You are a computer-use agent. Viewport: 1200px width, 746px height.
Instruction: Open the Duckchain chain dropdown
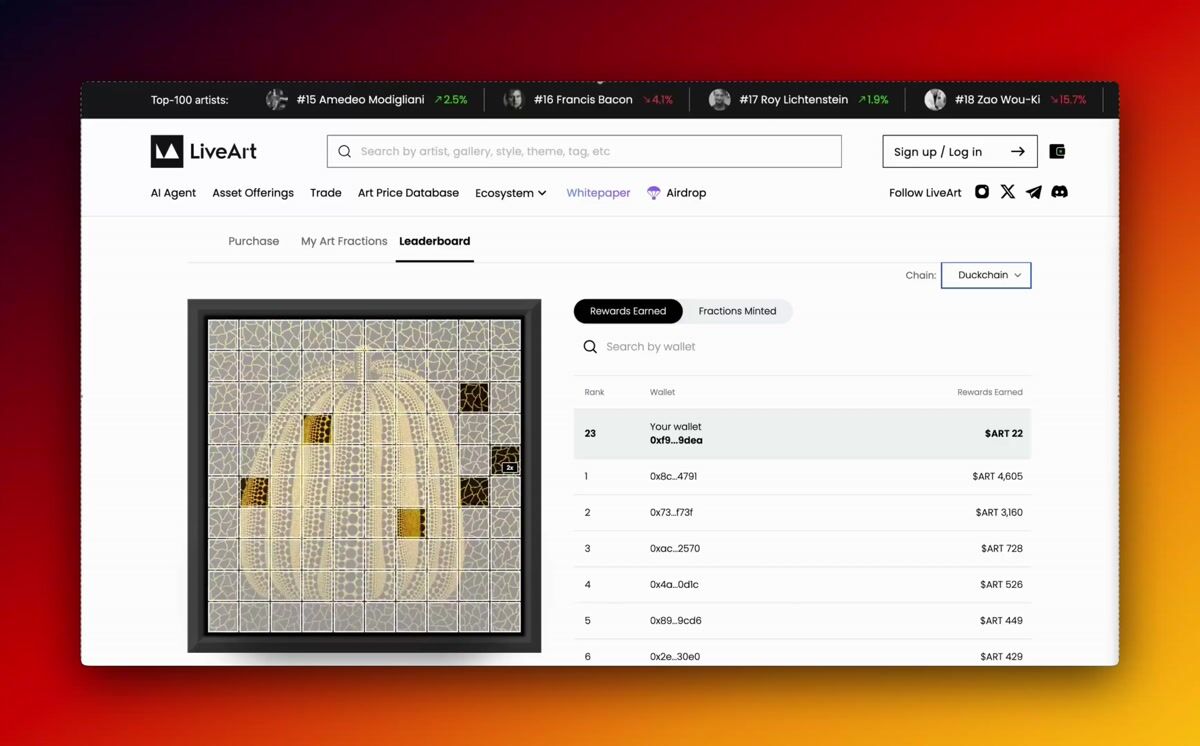click(986, 275)
